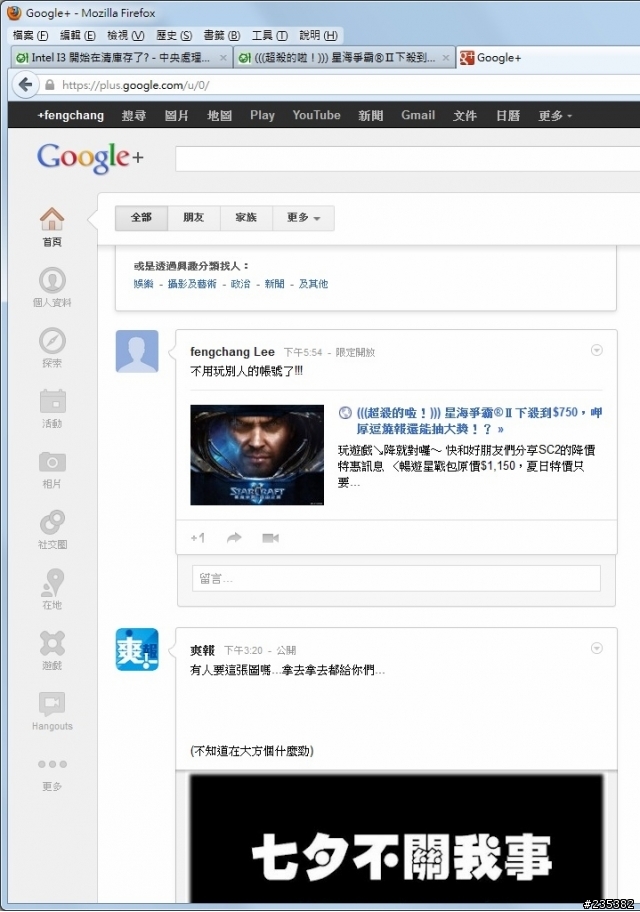Click 文件 in the Google bar
Viewport: 640px width, 912px height.
point(465,116)
